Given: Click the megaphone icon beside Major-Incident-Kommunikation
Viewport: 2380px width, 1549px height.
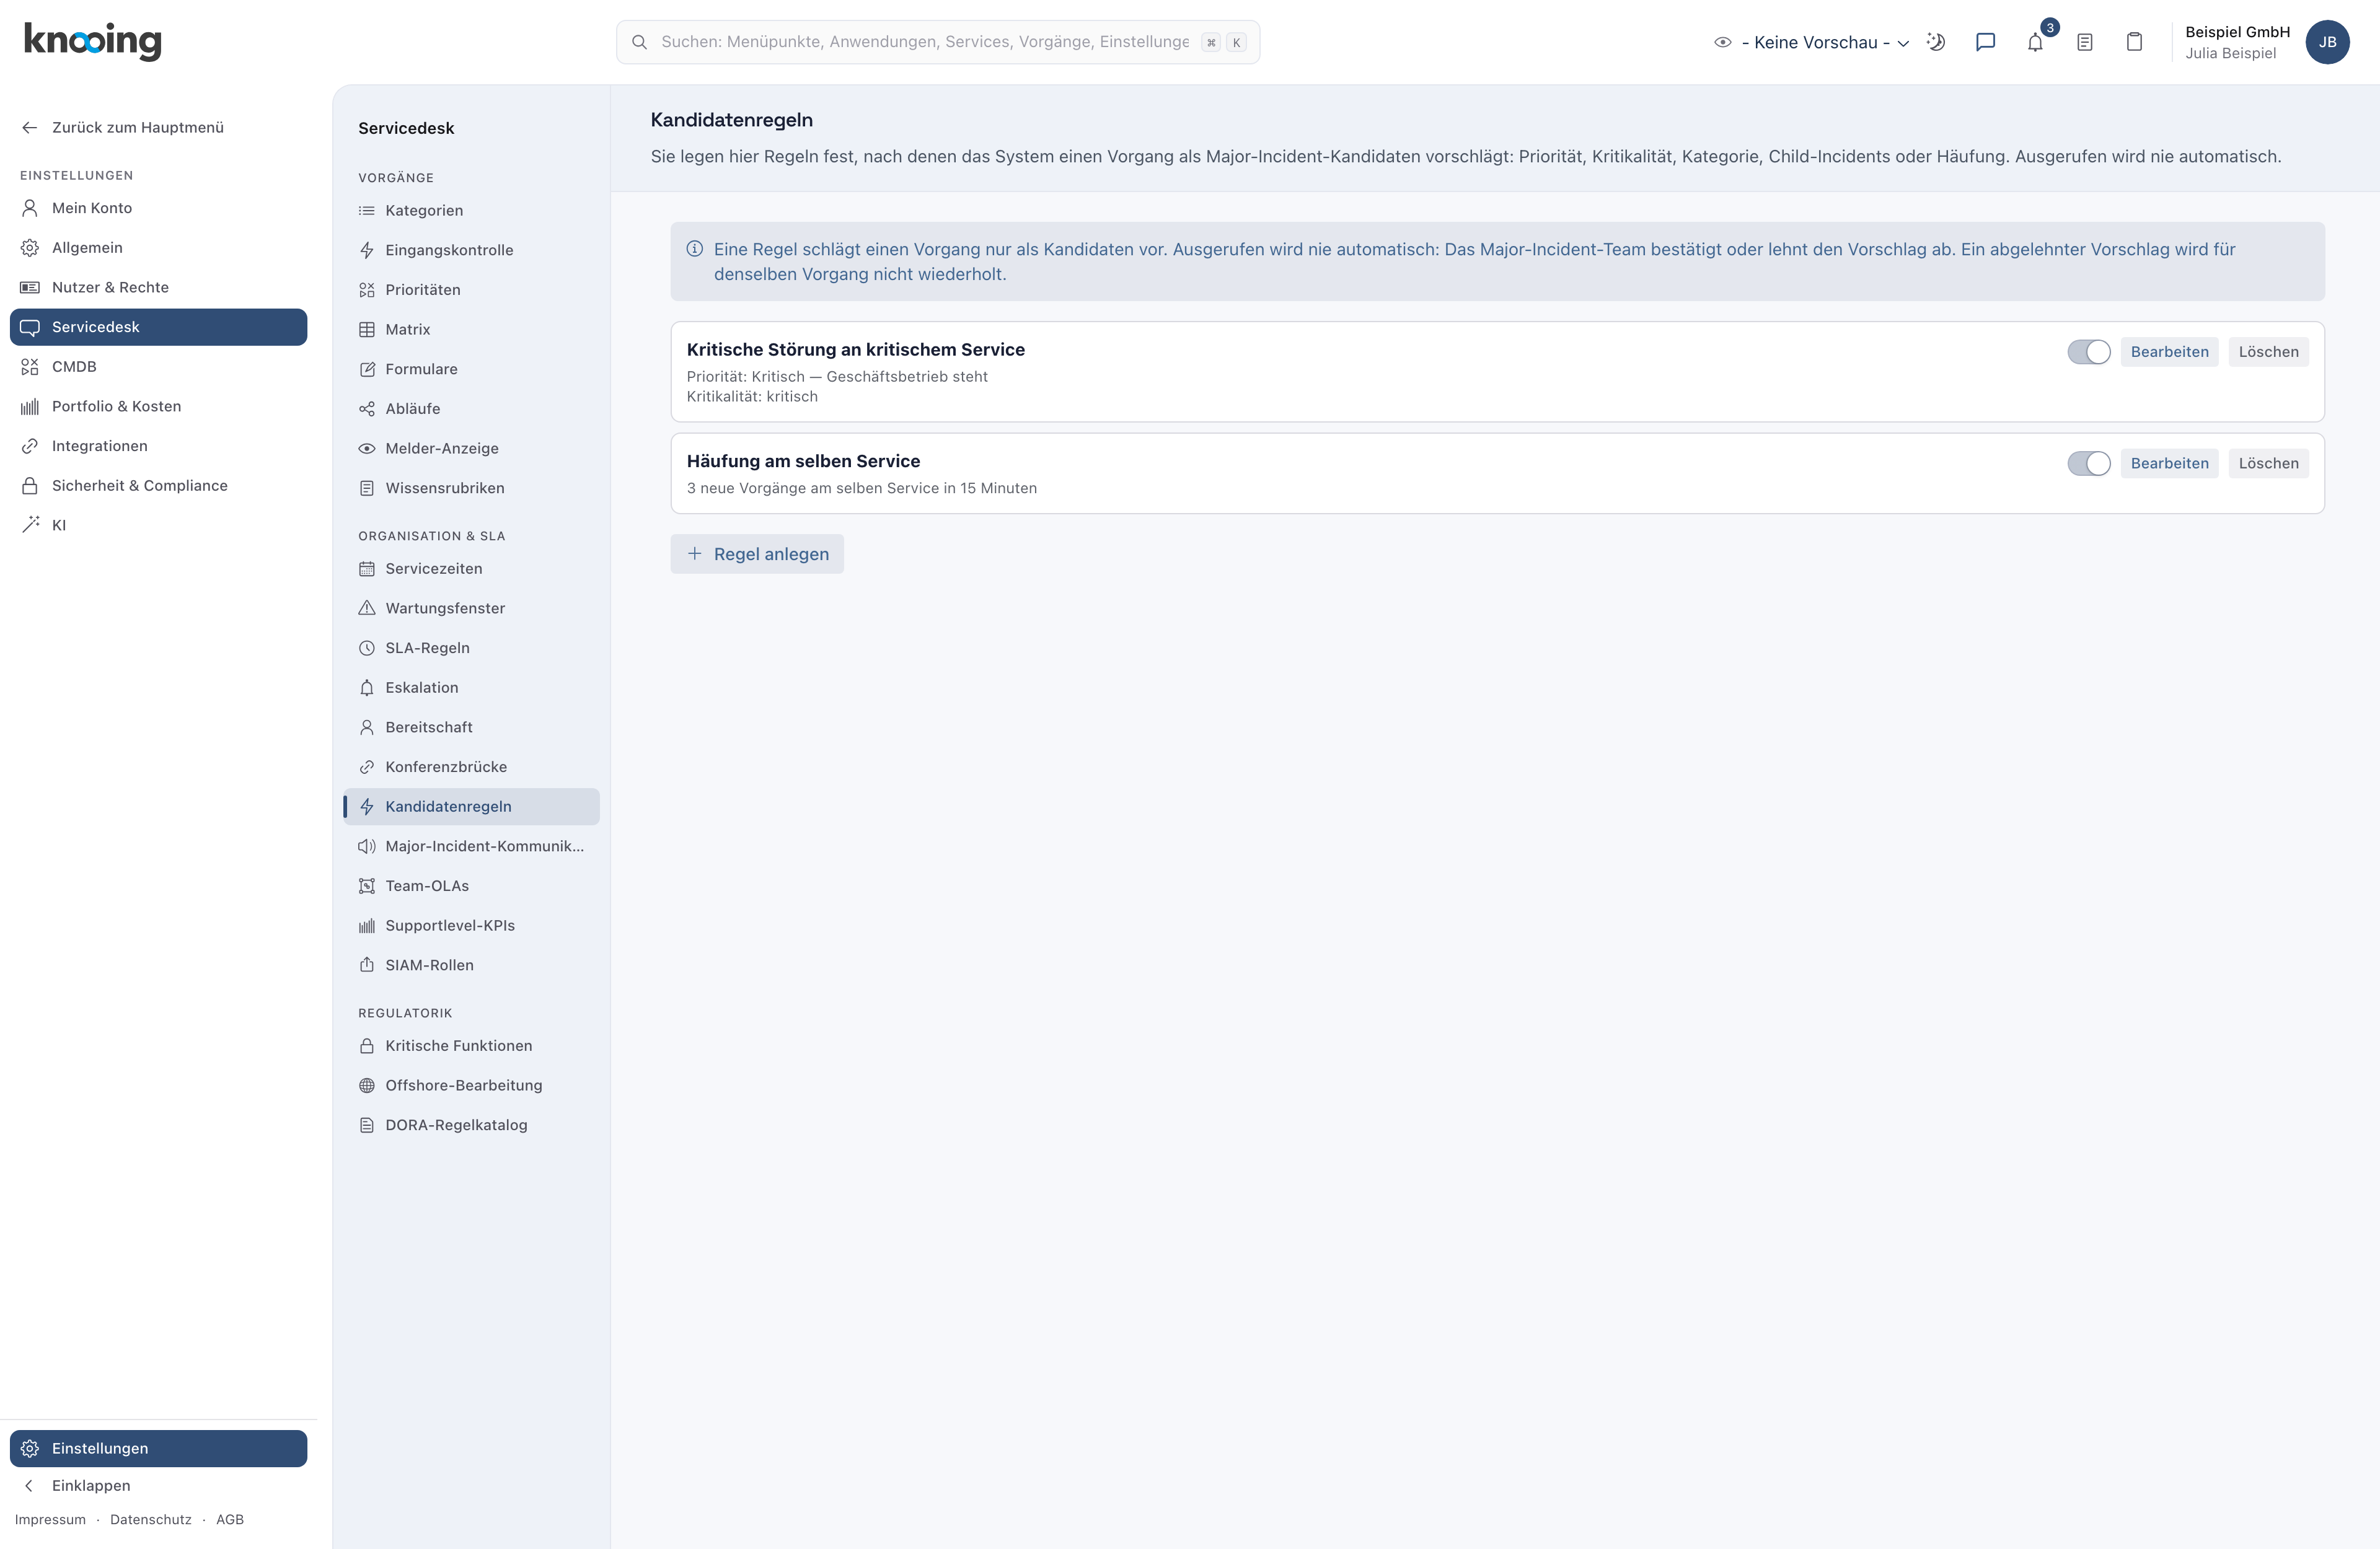Looking at the screenshot, I should point(367,846).
